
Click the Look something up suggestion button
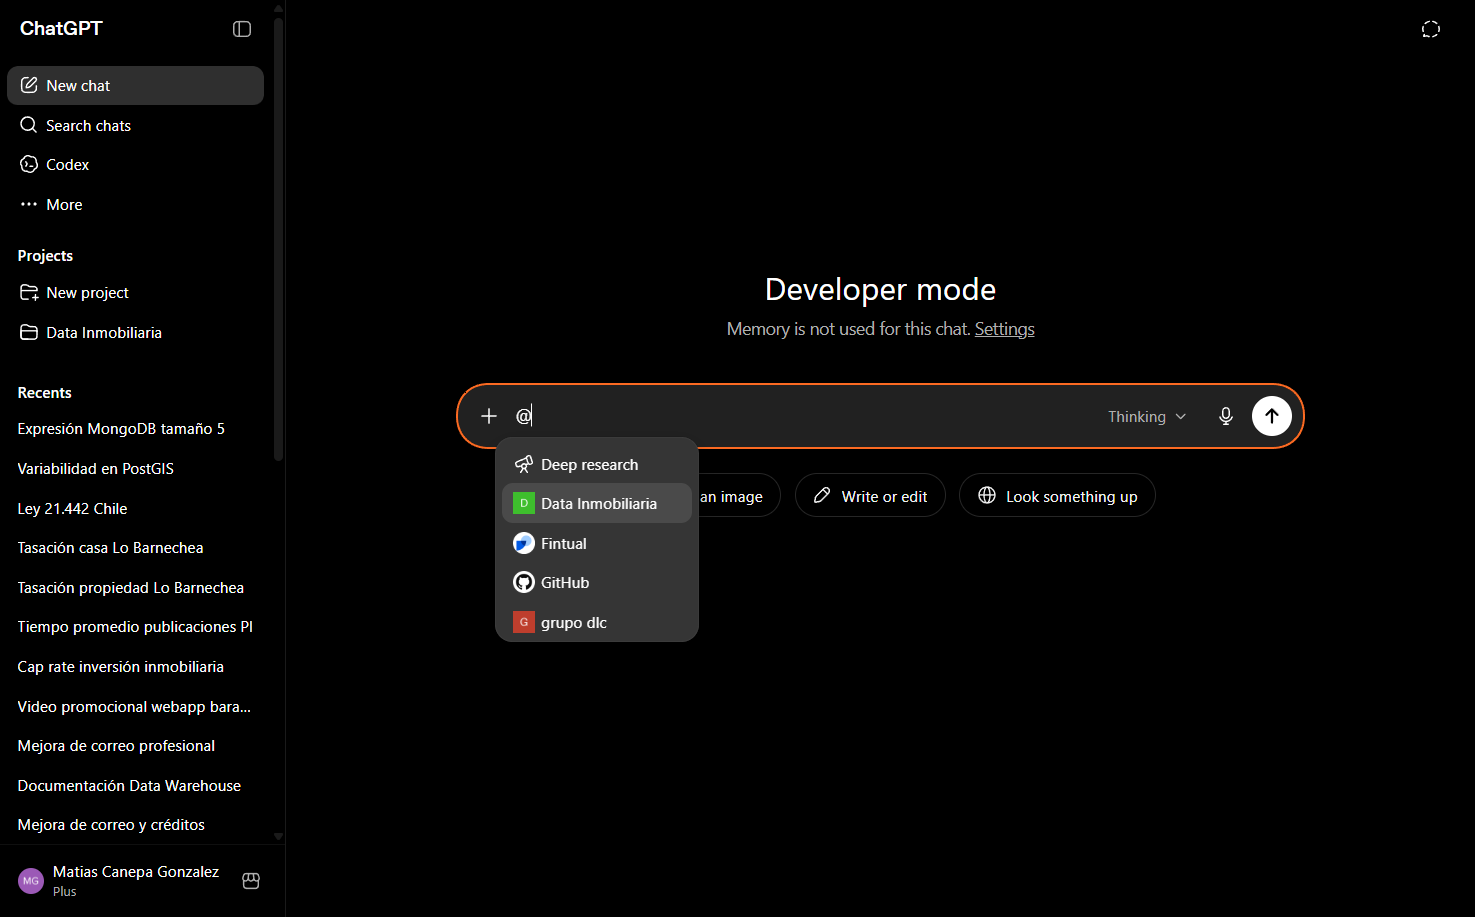[x=1057, y=495]
